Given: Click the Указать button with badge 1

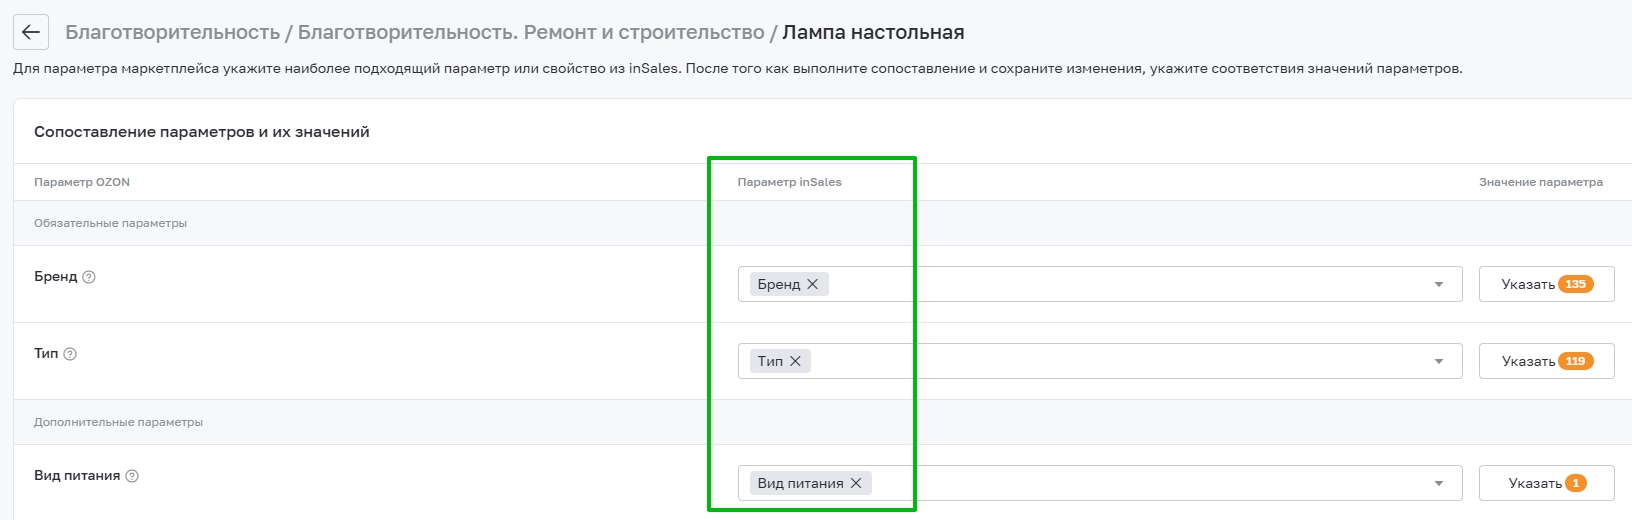Looking at the screenshot, I should click(x=1546, y=483).
